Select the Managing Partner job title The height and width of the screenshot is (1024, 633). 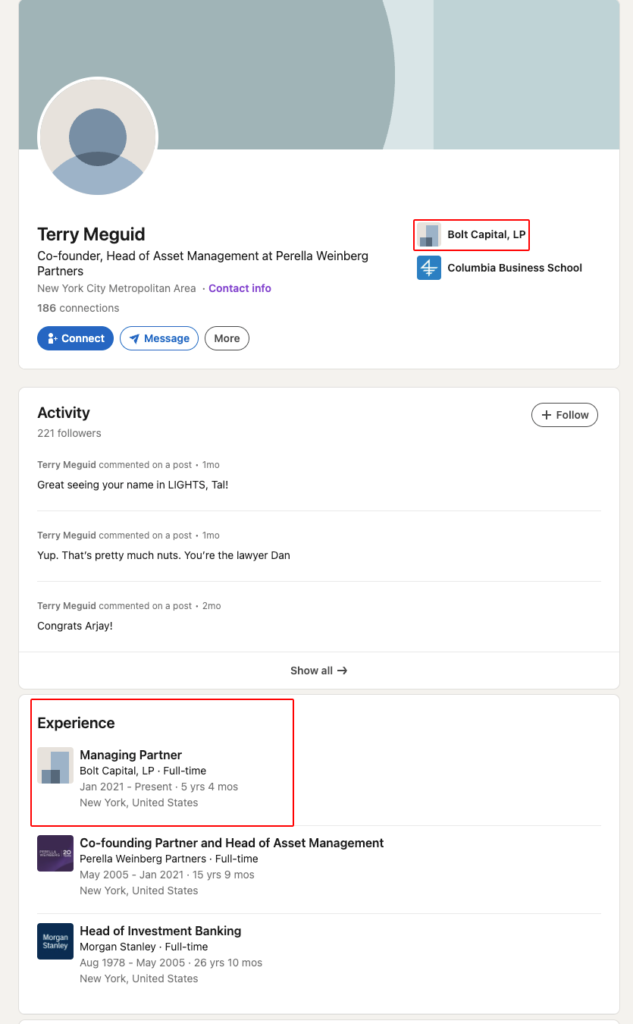click(x=131, y=755)
